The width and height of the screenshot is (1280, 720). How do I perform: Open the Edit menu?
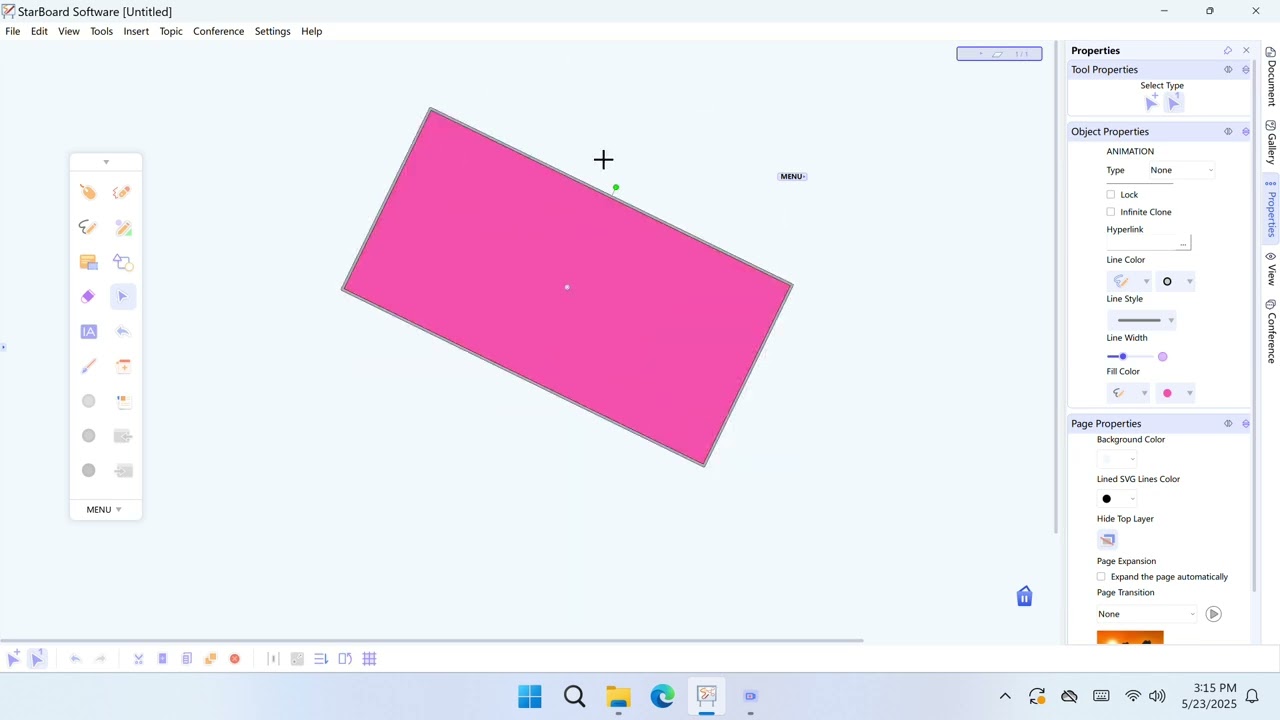39,31
